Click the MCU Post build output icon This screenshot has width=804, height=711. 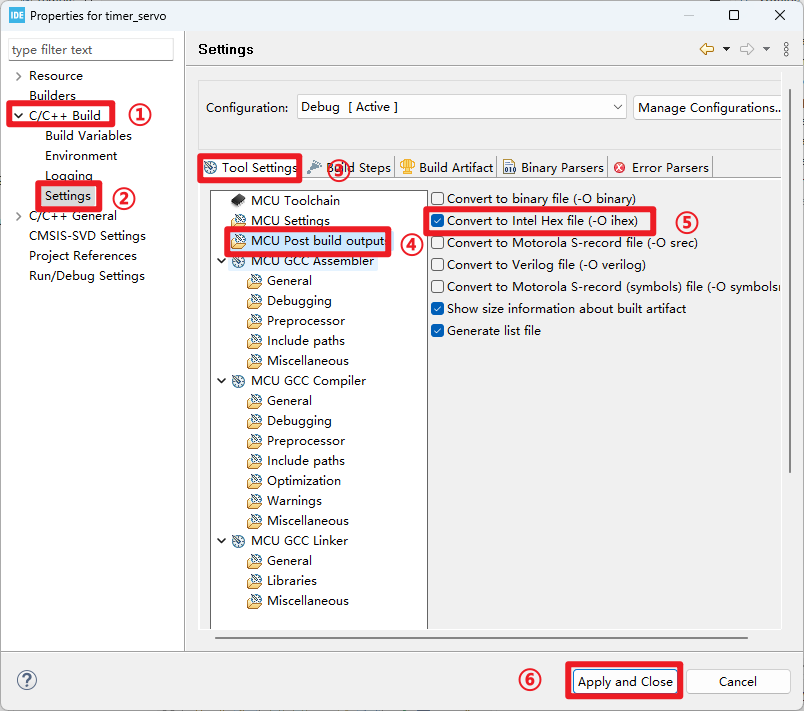238,240
